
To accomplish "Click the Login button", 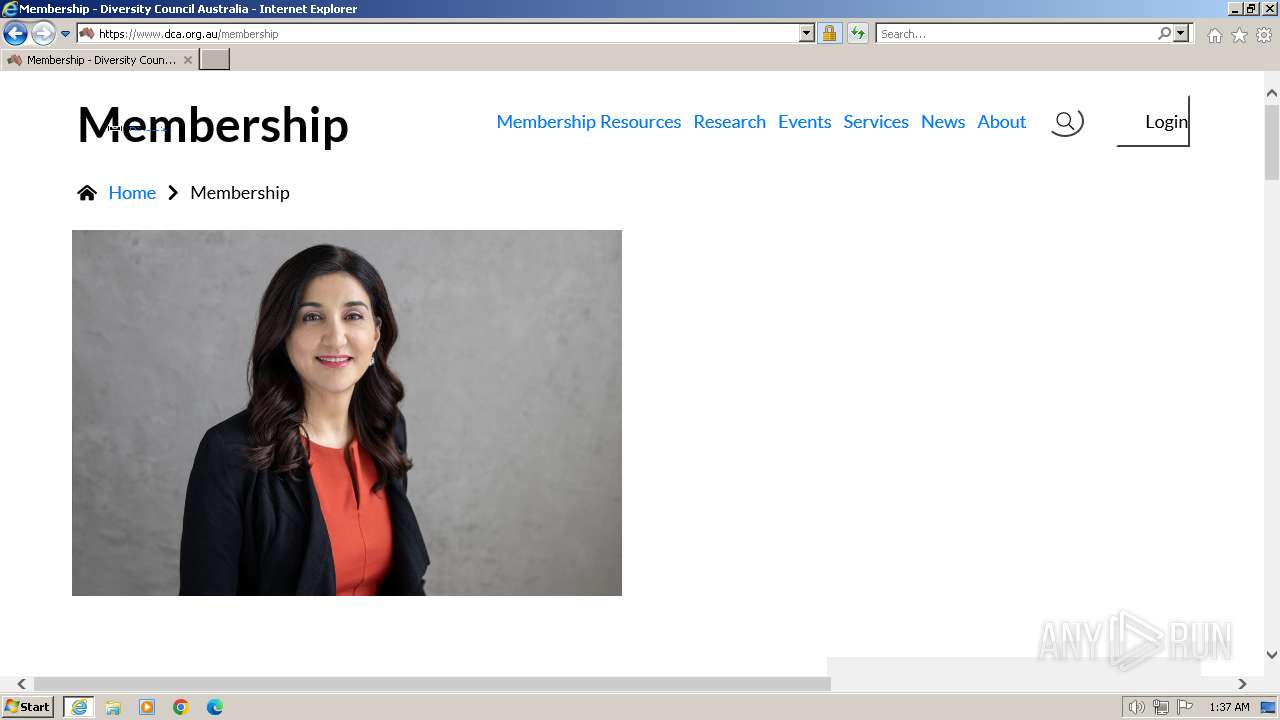I will click(x=1153, y=121).
